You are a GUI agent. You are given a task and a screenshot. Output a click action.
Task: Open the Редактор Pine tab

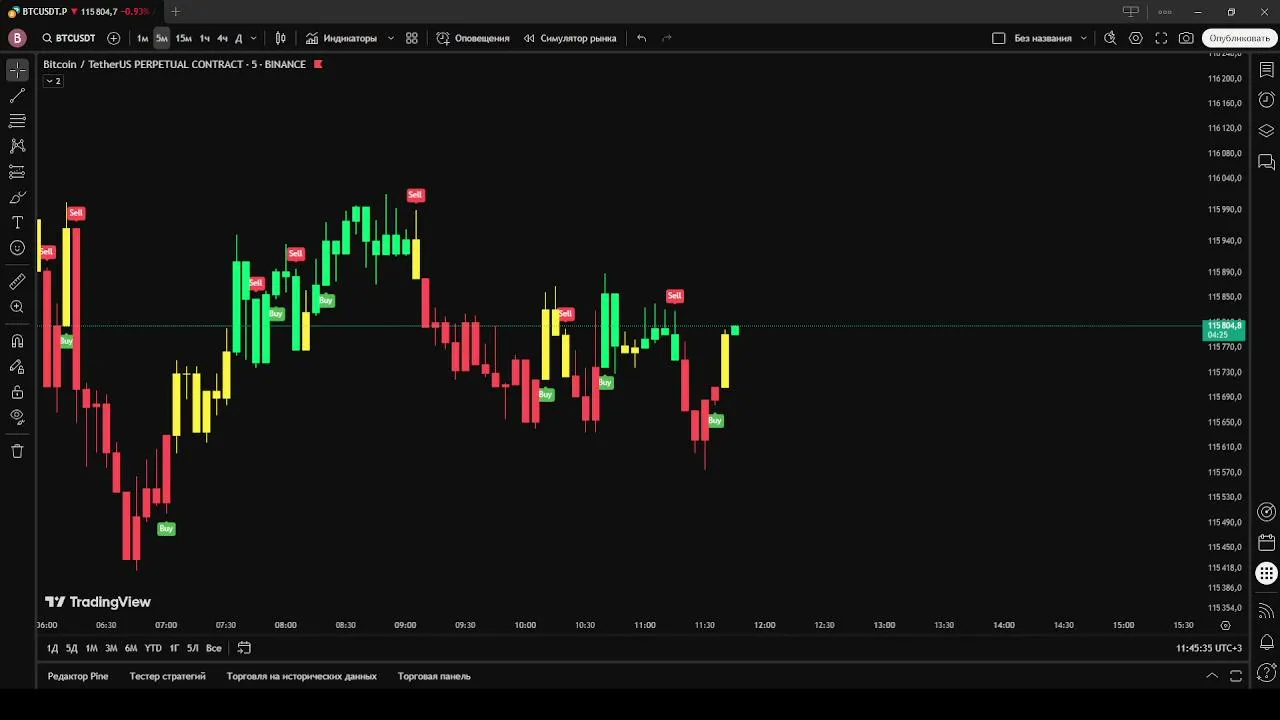(x=78, y=676)
